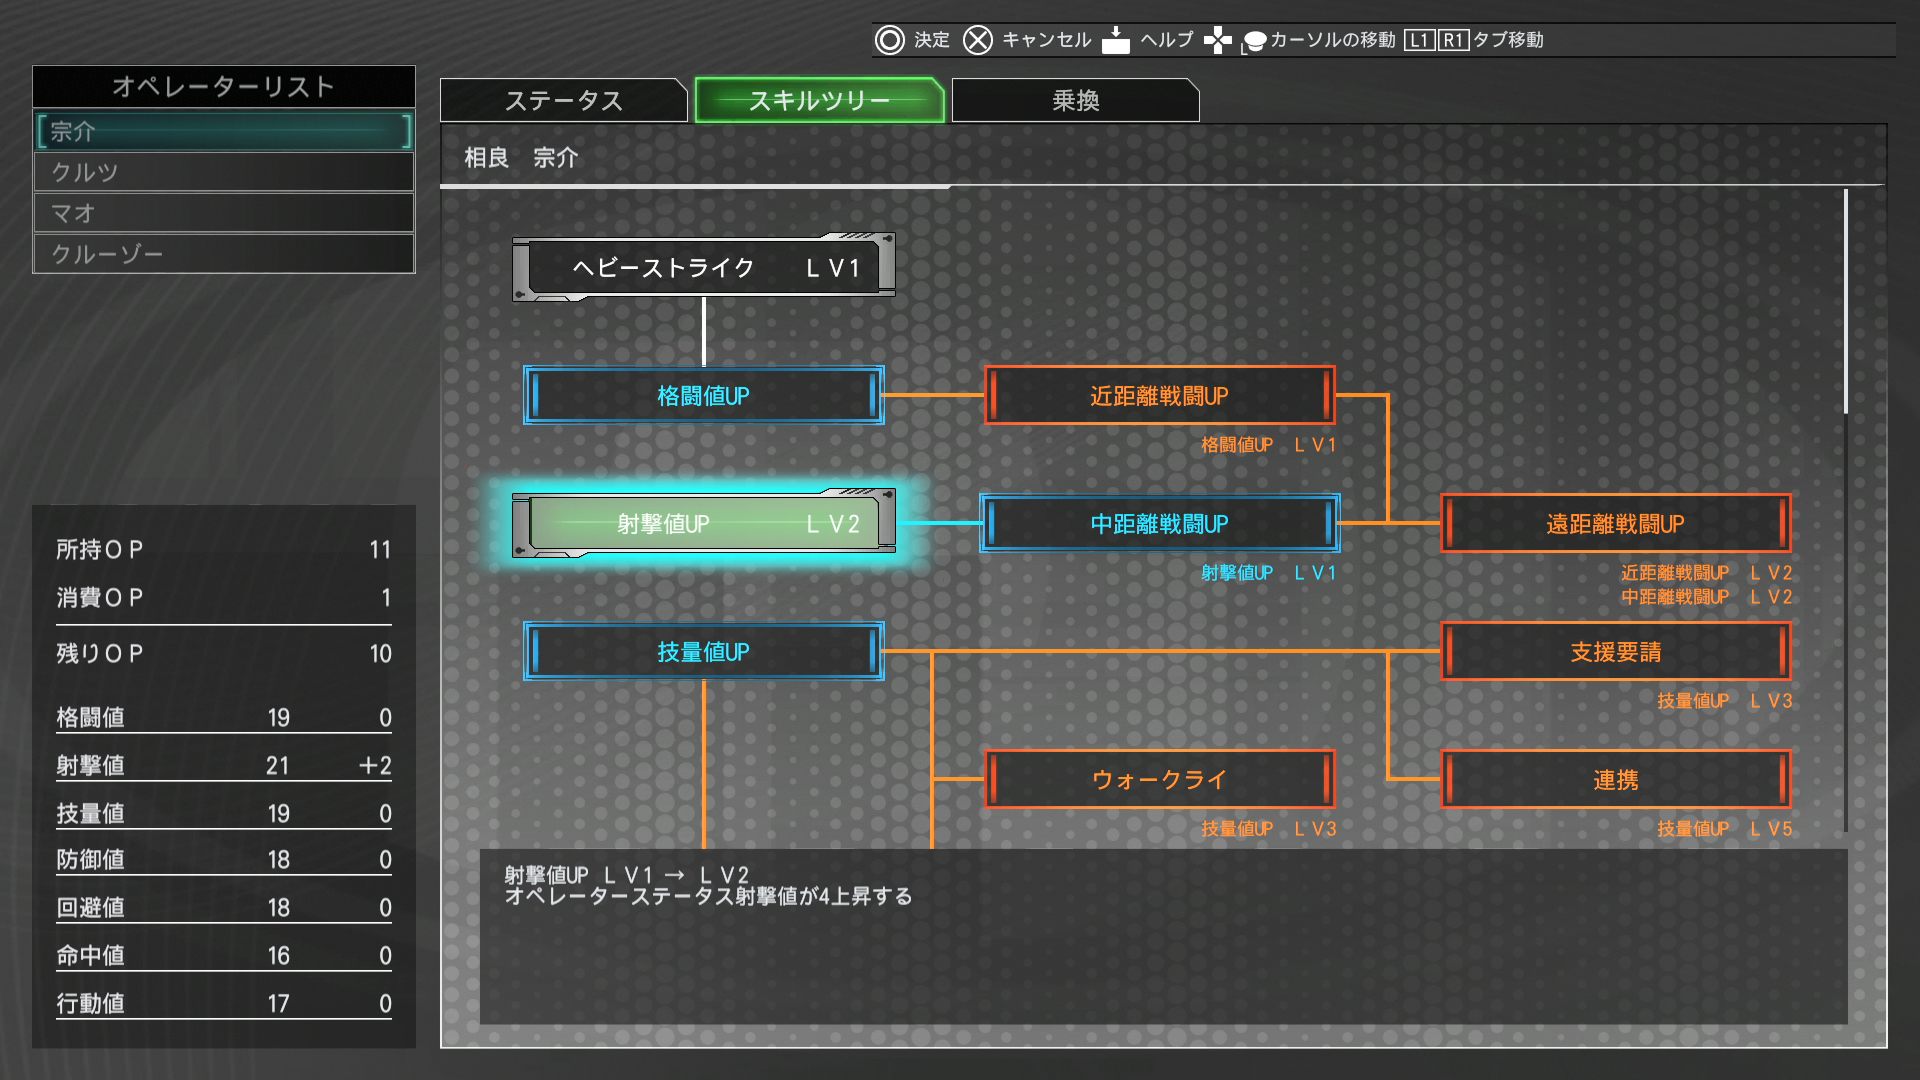Open the 乗換 tab
Image resolution: width=1920 pixels, height=1080 pixels.
pos(1075,100)
